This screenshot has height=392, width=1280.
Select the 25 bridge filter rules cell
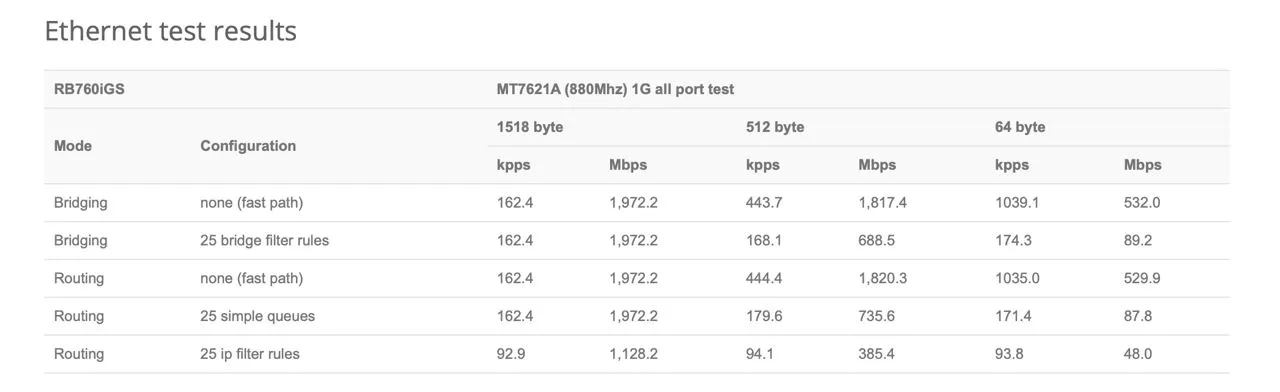(x=265, y=241)
